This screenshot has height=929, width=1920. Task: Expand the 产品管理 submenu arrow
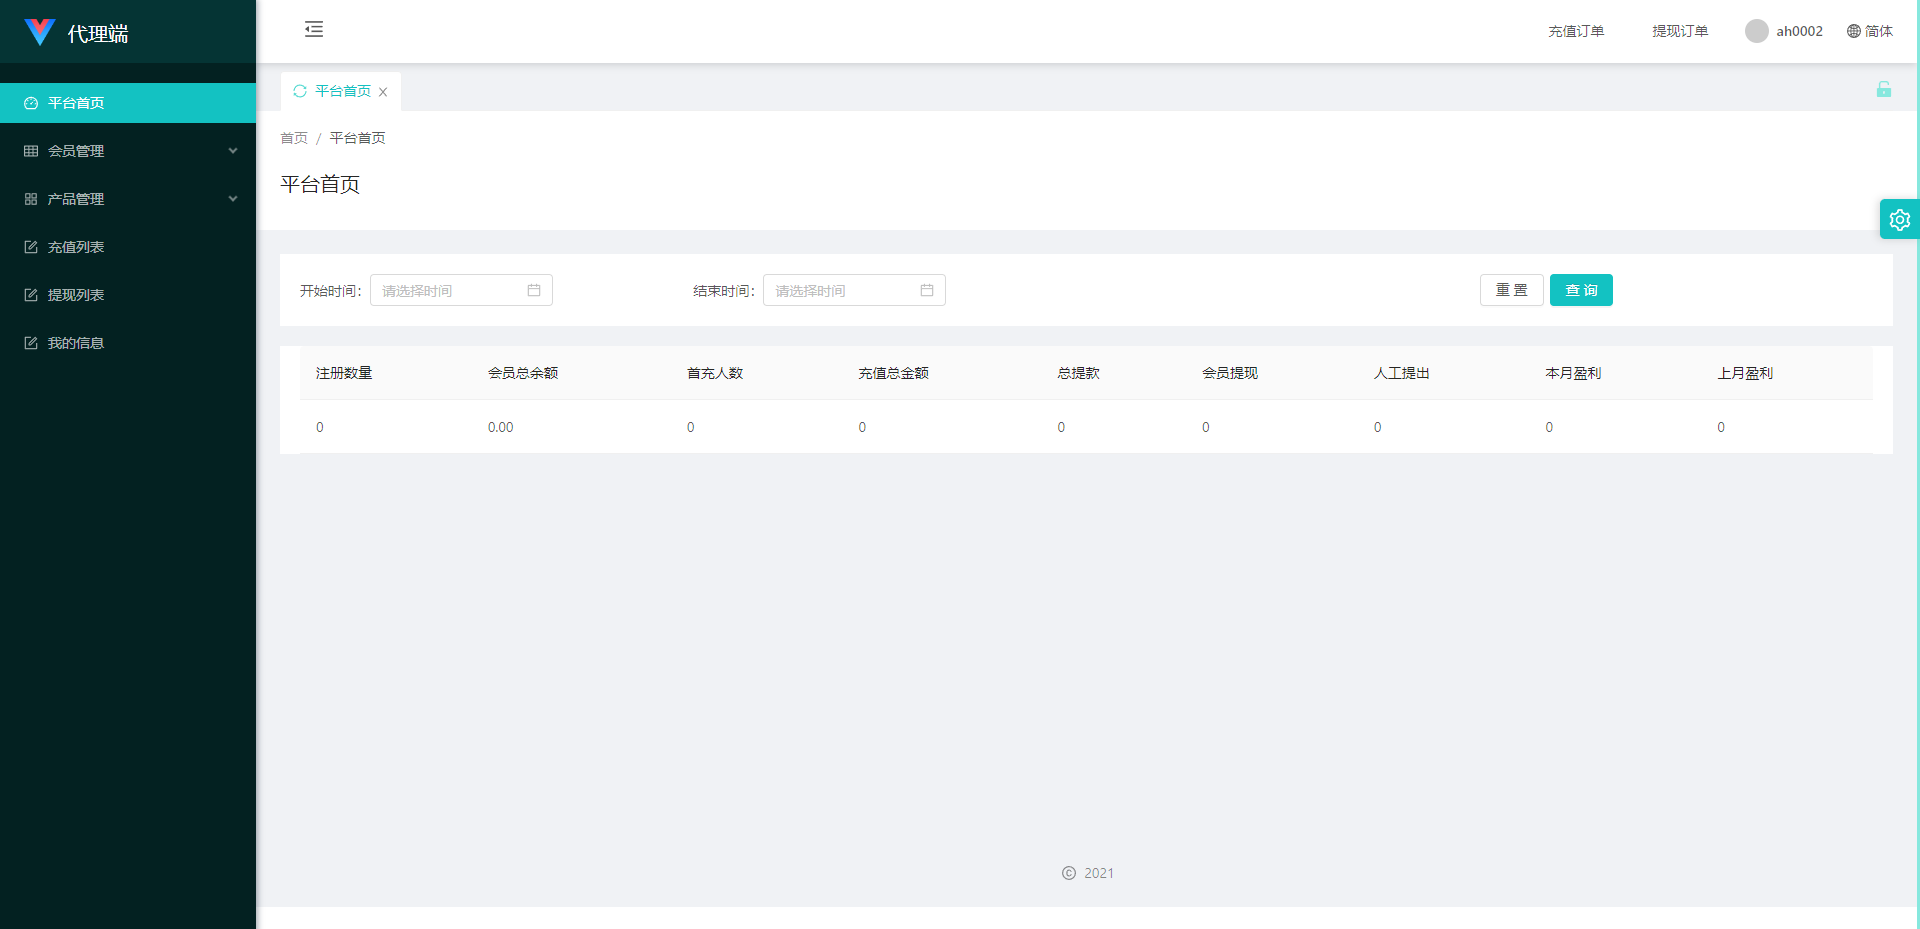point(233,199)
